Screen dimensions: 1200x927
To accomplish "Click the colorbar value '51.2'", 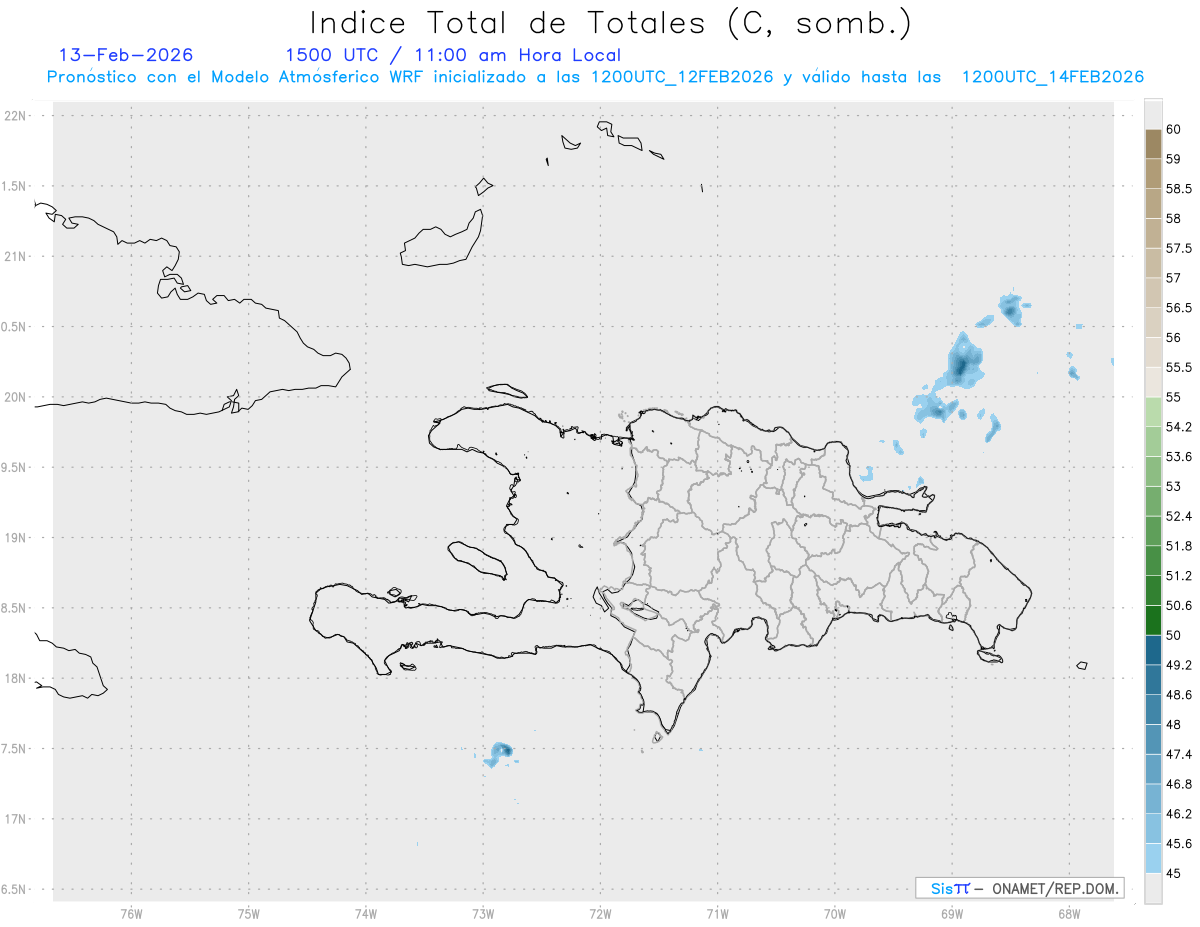I will [1179, 576].
